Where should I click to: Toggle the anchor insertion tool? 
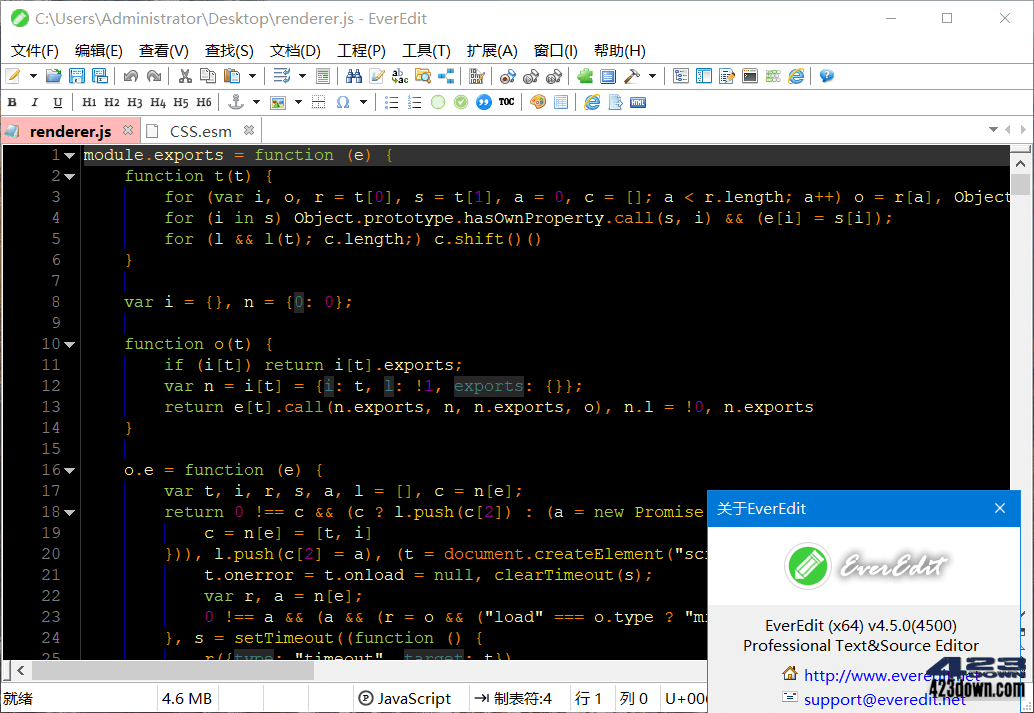click(x=236, y=101)
